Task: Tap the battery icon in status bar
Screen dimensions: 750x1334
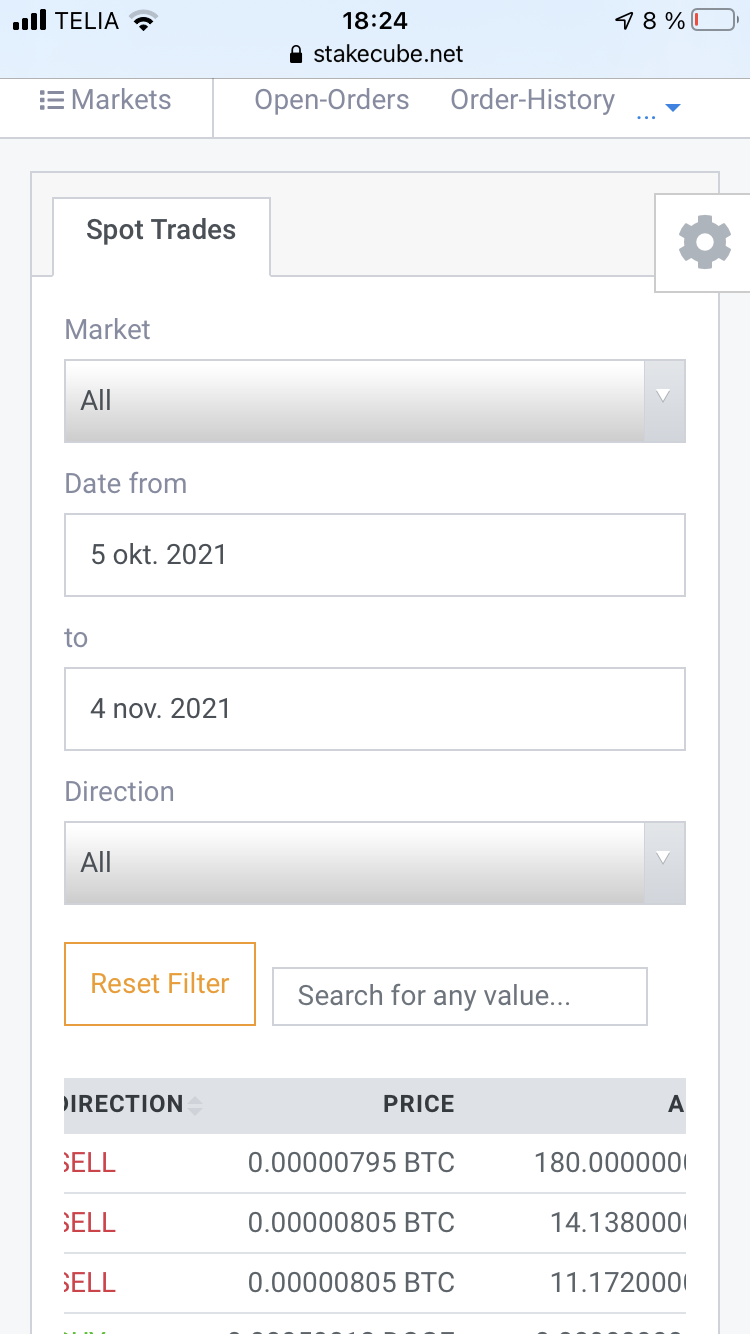Action: [x=714, y=20]
